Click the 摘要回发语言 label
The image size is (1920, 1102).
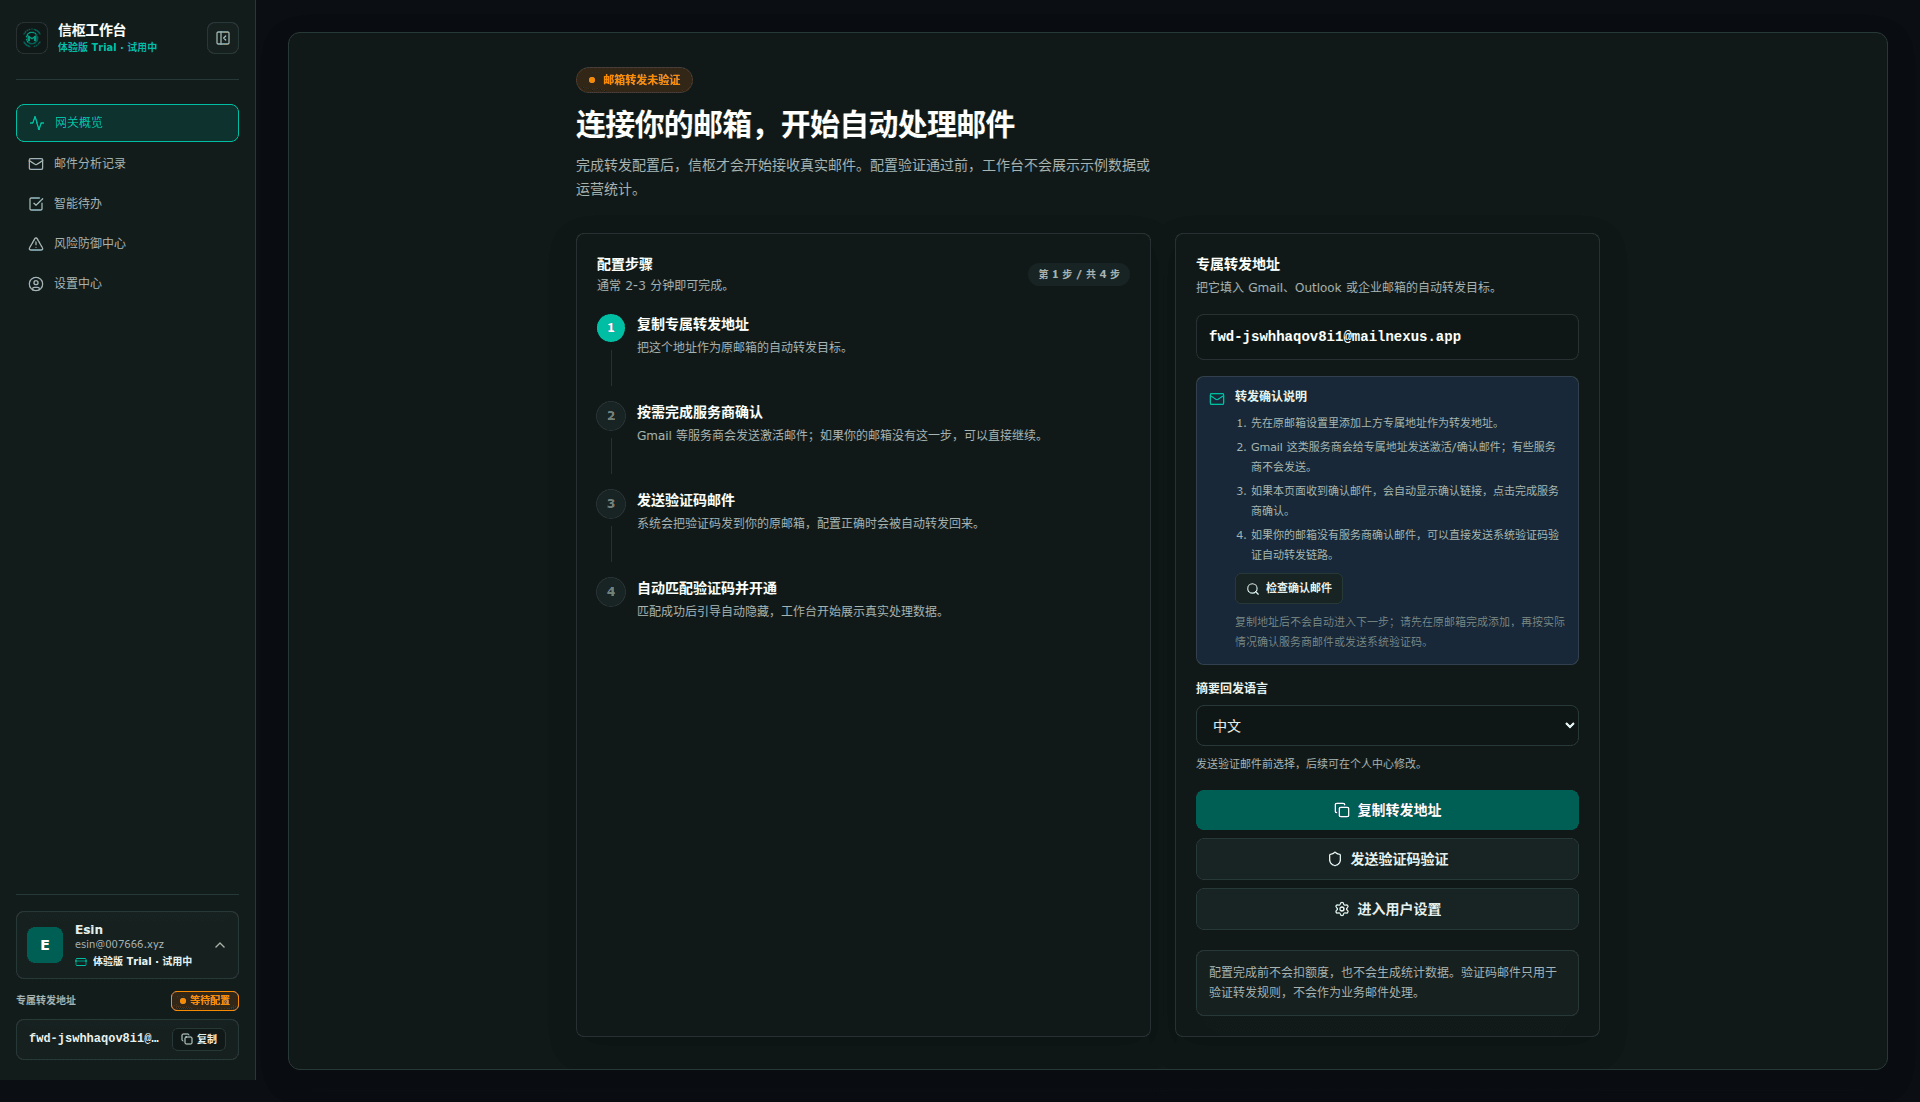tap(1232, 689)
